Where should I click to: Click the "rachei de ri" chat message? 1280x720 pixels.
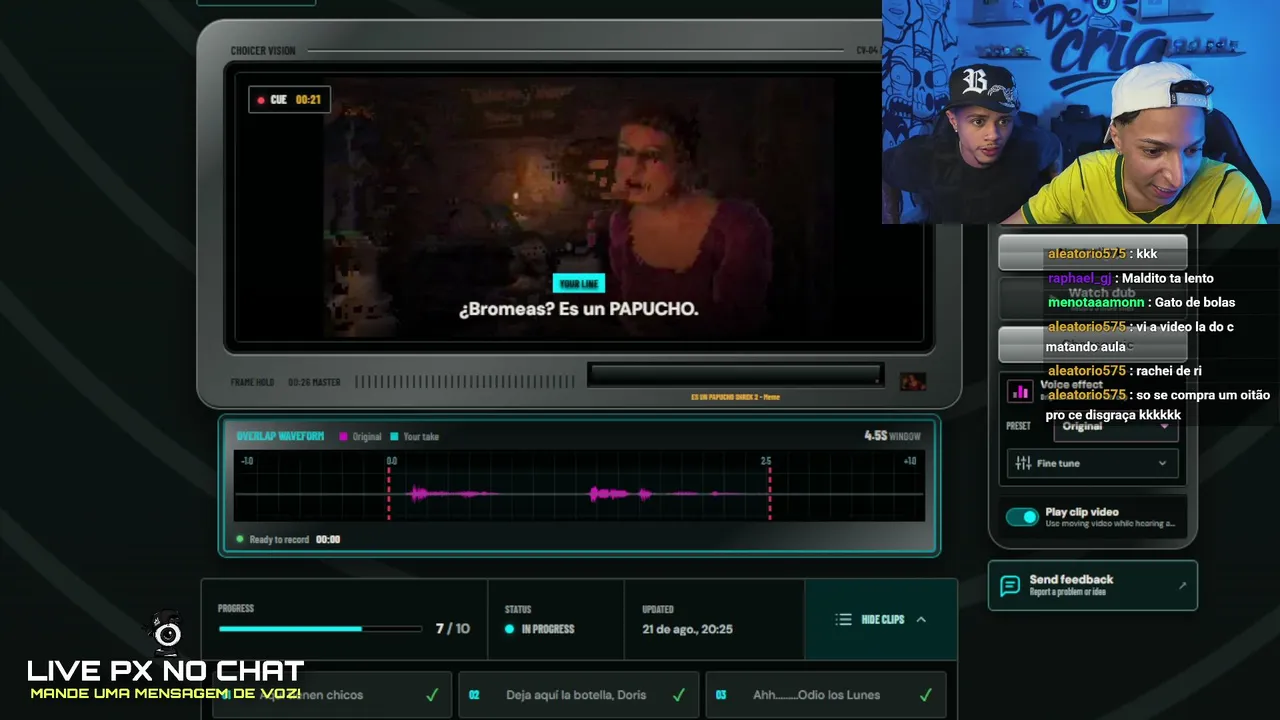point(1169,371)
